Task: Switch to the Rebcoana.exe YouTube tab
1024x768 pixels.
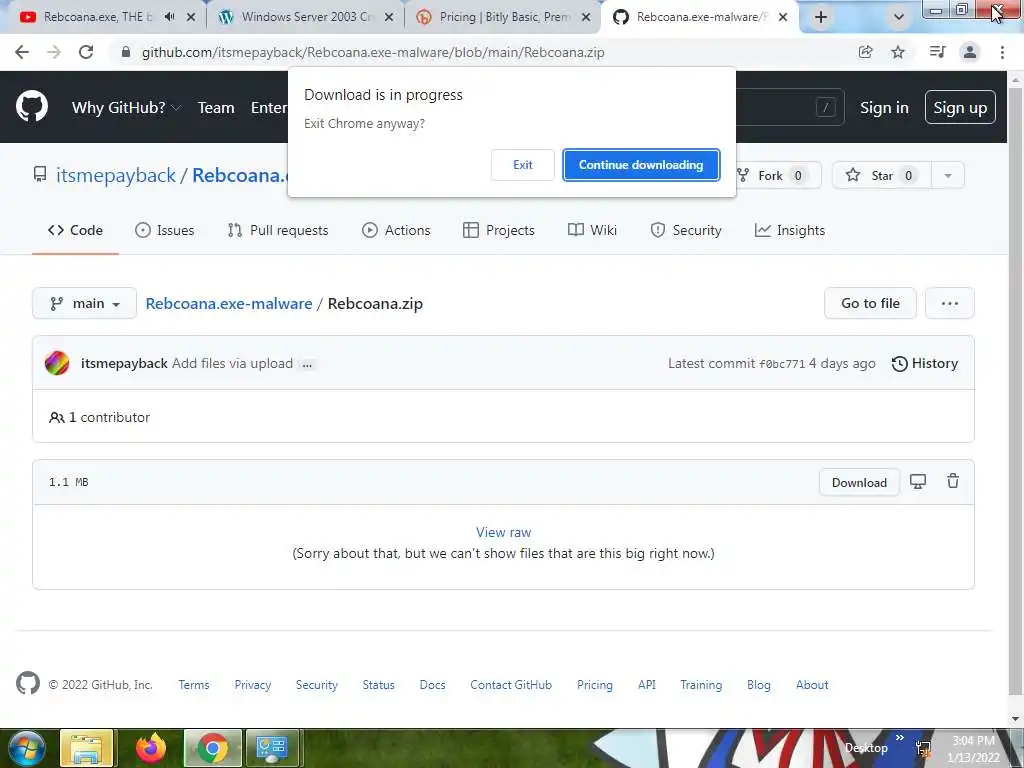Action: pyautogui.click(x=98, y=17)
